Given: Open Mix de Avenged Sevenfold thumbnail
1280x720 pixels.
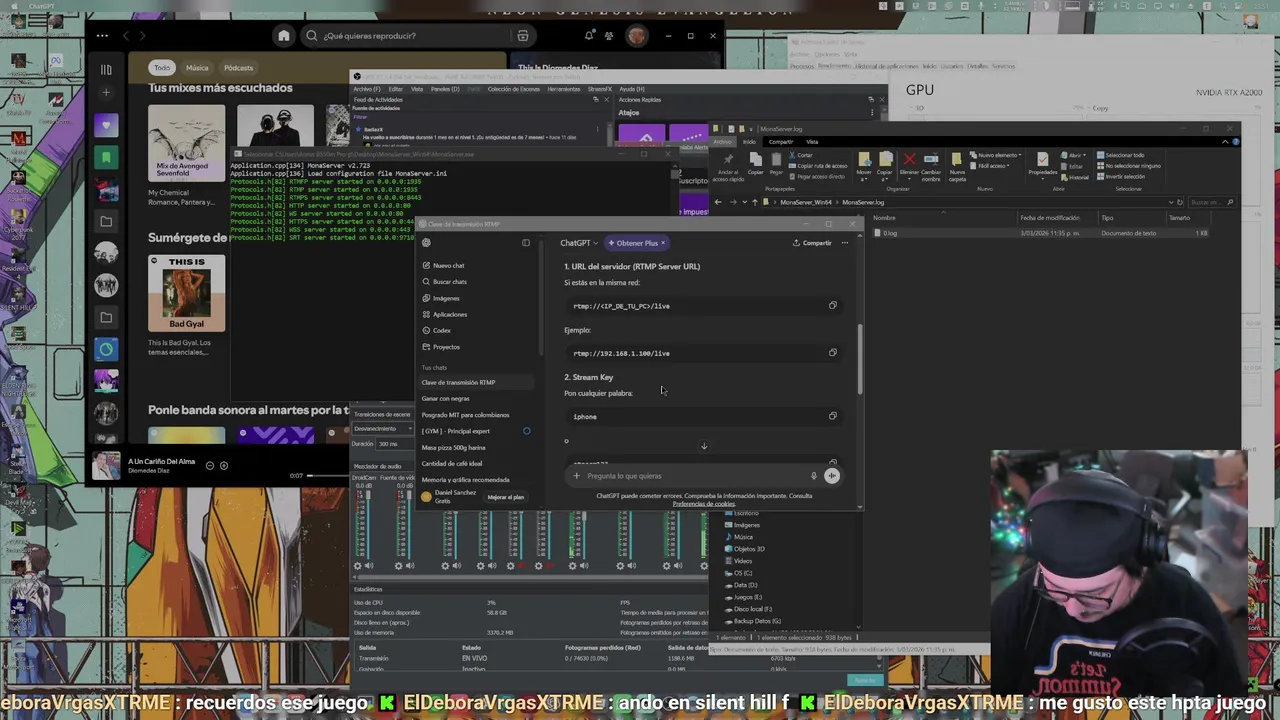Looking at the screenshot, I should [x=186, y=143].
